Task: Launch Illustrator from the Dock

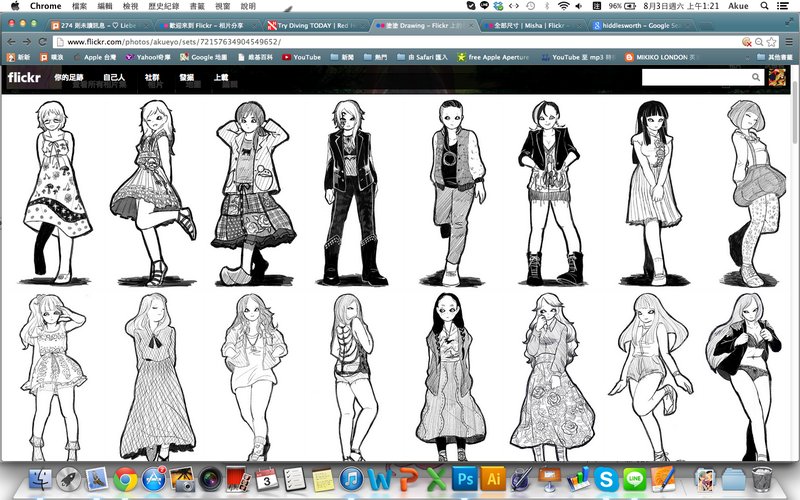Action: (x=493, y=479)
